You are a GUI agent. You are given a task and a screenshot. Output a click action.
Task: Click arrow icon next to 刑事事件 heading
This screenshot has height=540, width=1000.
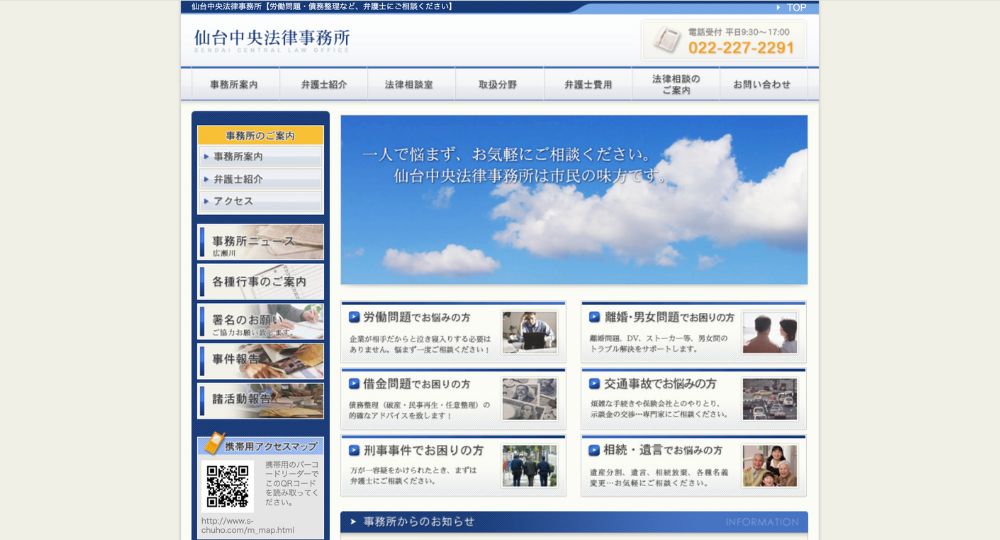[354, 451]
